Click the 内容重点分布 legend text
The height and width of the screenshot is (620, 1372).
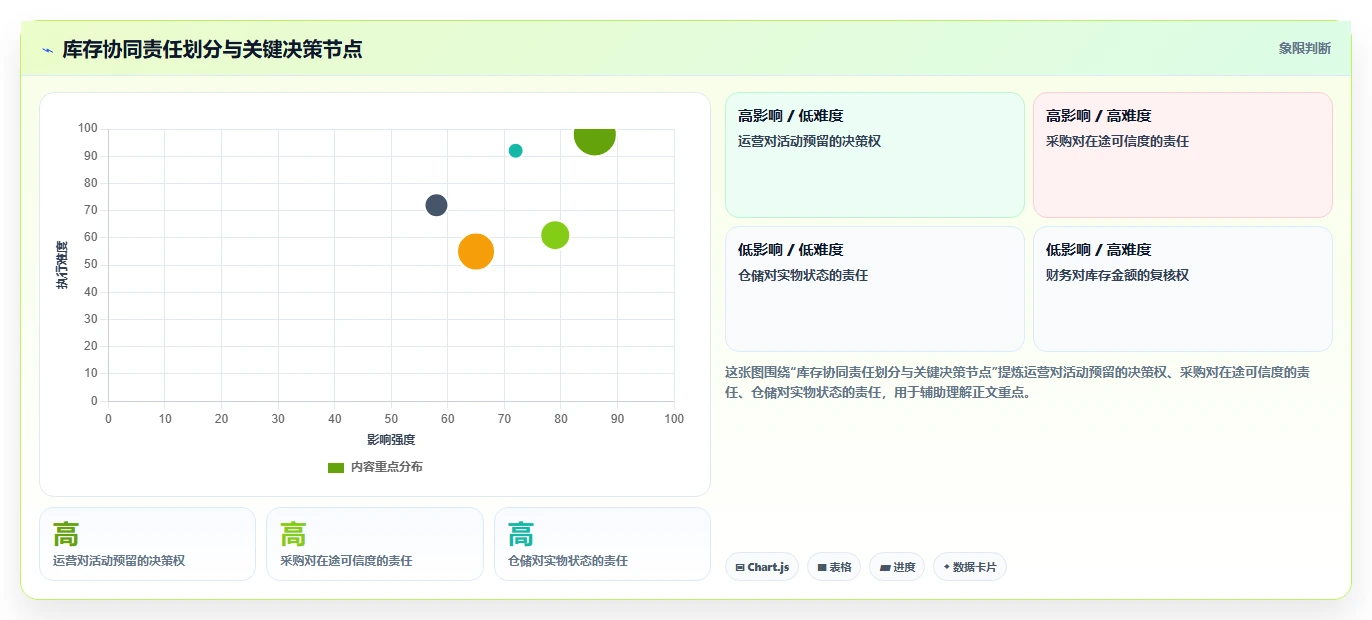pyautogui.click(x=386, y=467)
